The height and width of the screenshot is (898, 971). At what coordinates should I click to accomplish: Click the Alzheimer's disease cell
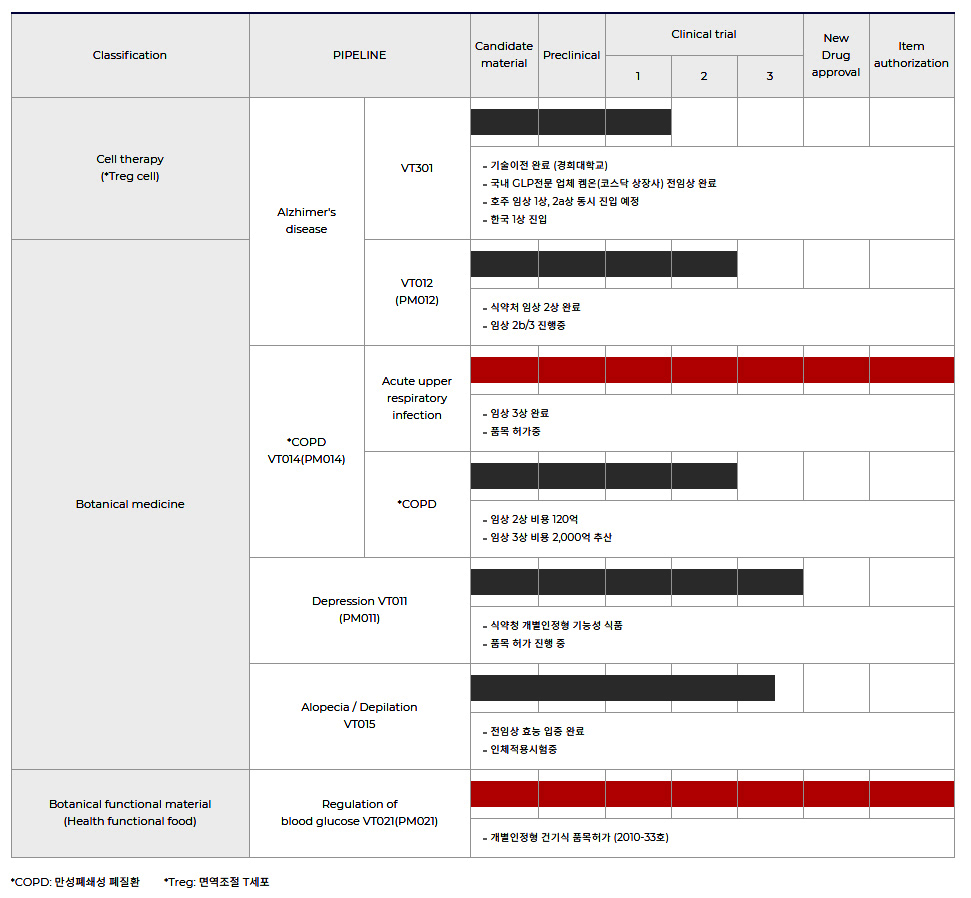306,221
